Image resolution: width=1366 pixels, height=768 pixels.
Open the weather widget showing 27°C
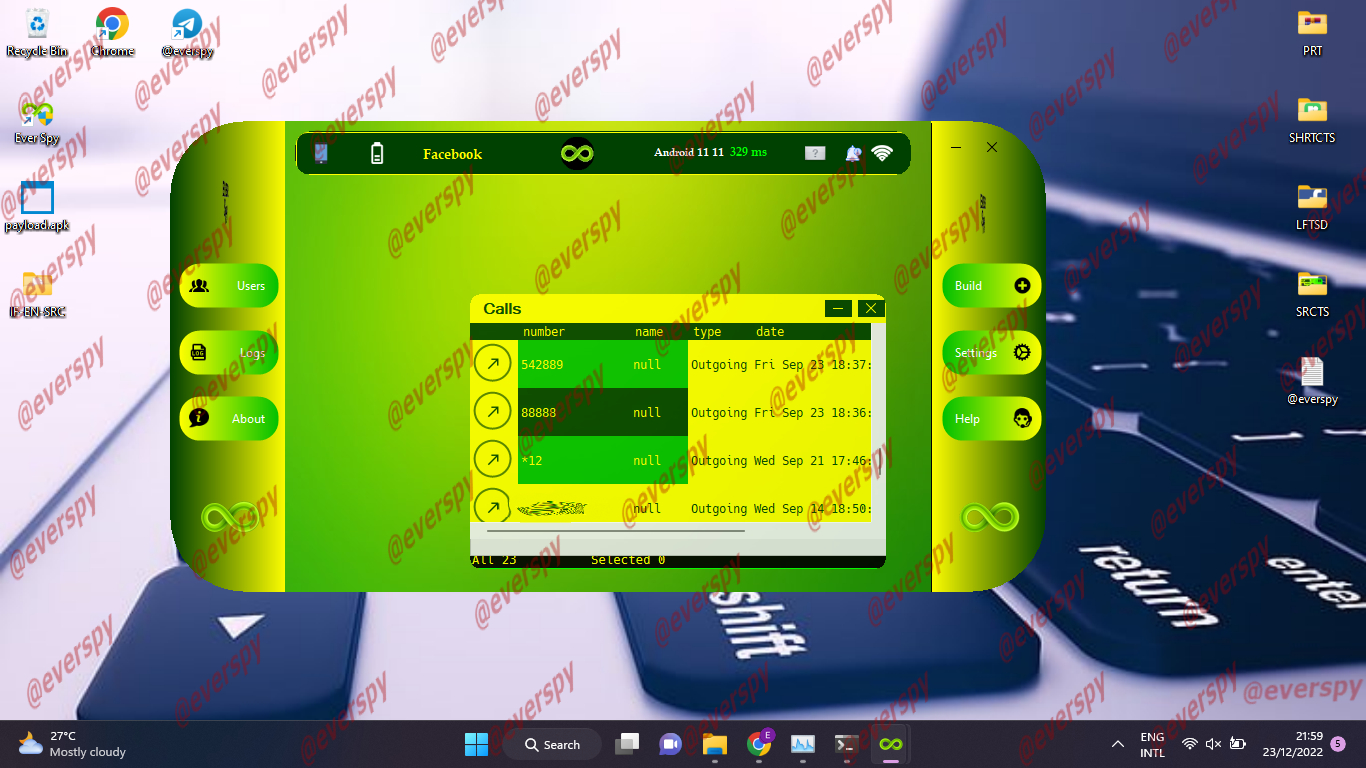click(x=72, y=744)
